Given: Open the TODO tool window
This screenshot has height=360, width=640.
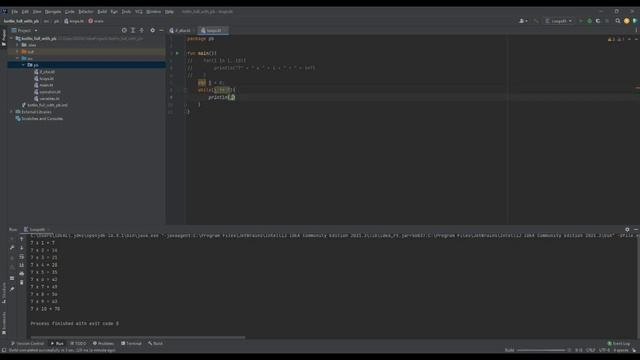Looking at the screenshot, I should 78,344.
